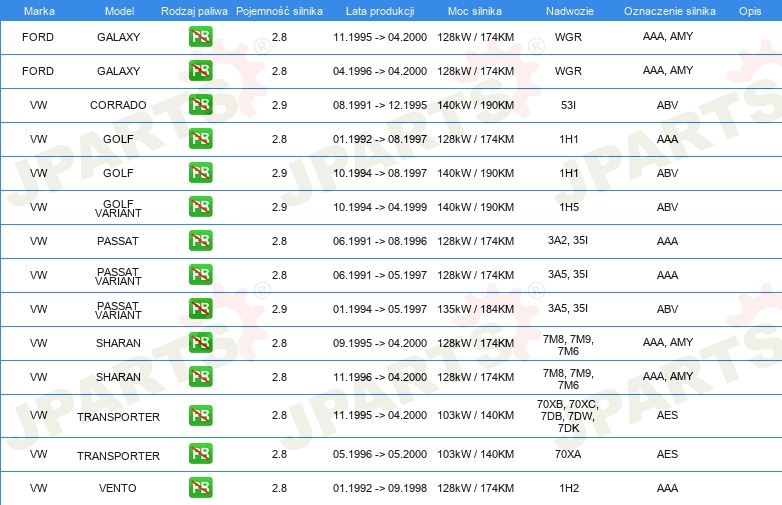The height and width of the screenshot is (505, 782).
Task: Click the Oznaczenie silnika column header
Action: pyautogui.click(x=669, y=11)
